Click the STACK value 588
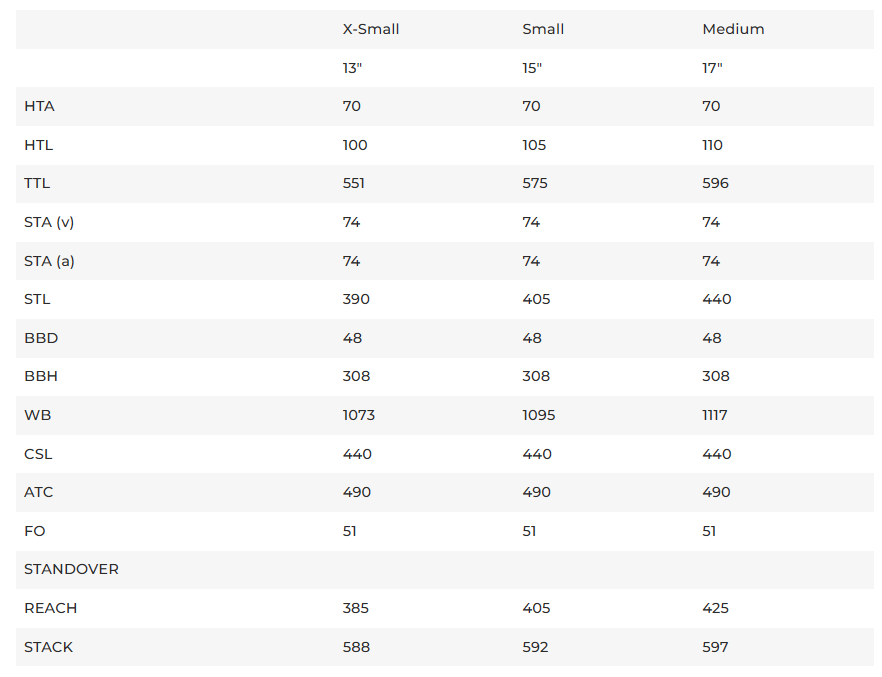 tap(356, 647)
